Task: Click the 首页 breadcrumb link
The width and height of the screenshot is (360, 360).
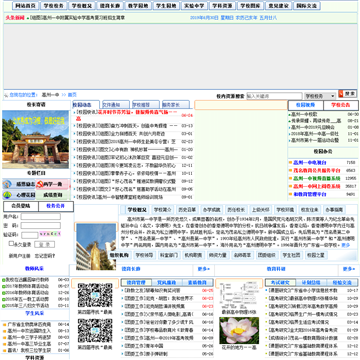Action: coord(72,95)
